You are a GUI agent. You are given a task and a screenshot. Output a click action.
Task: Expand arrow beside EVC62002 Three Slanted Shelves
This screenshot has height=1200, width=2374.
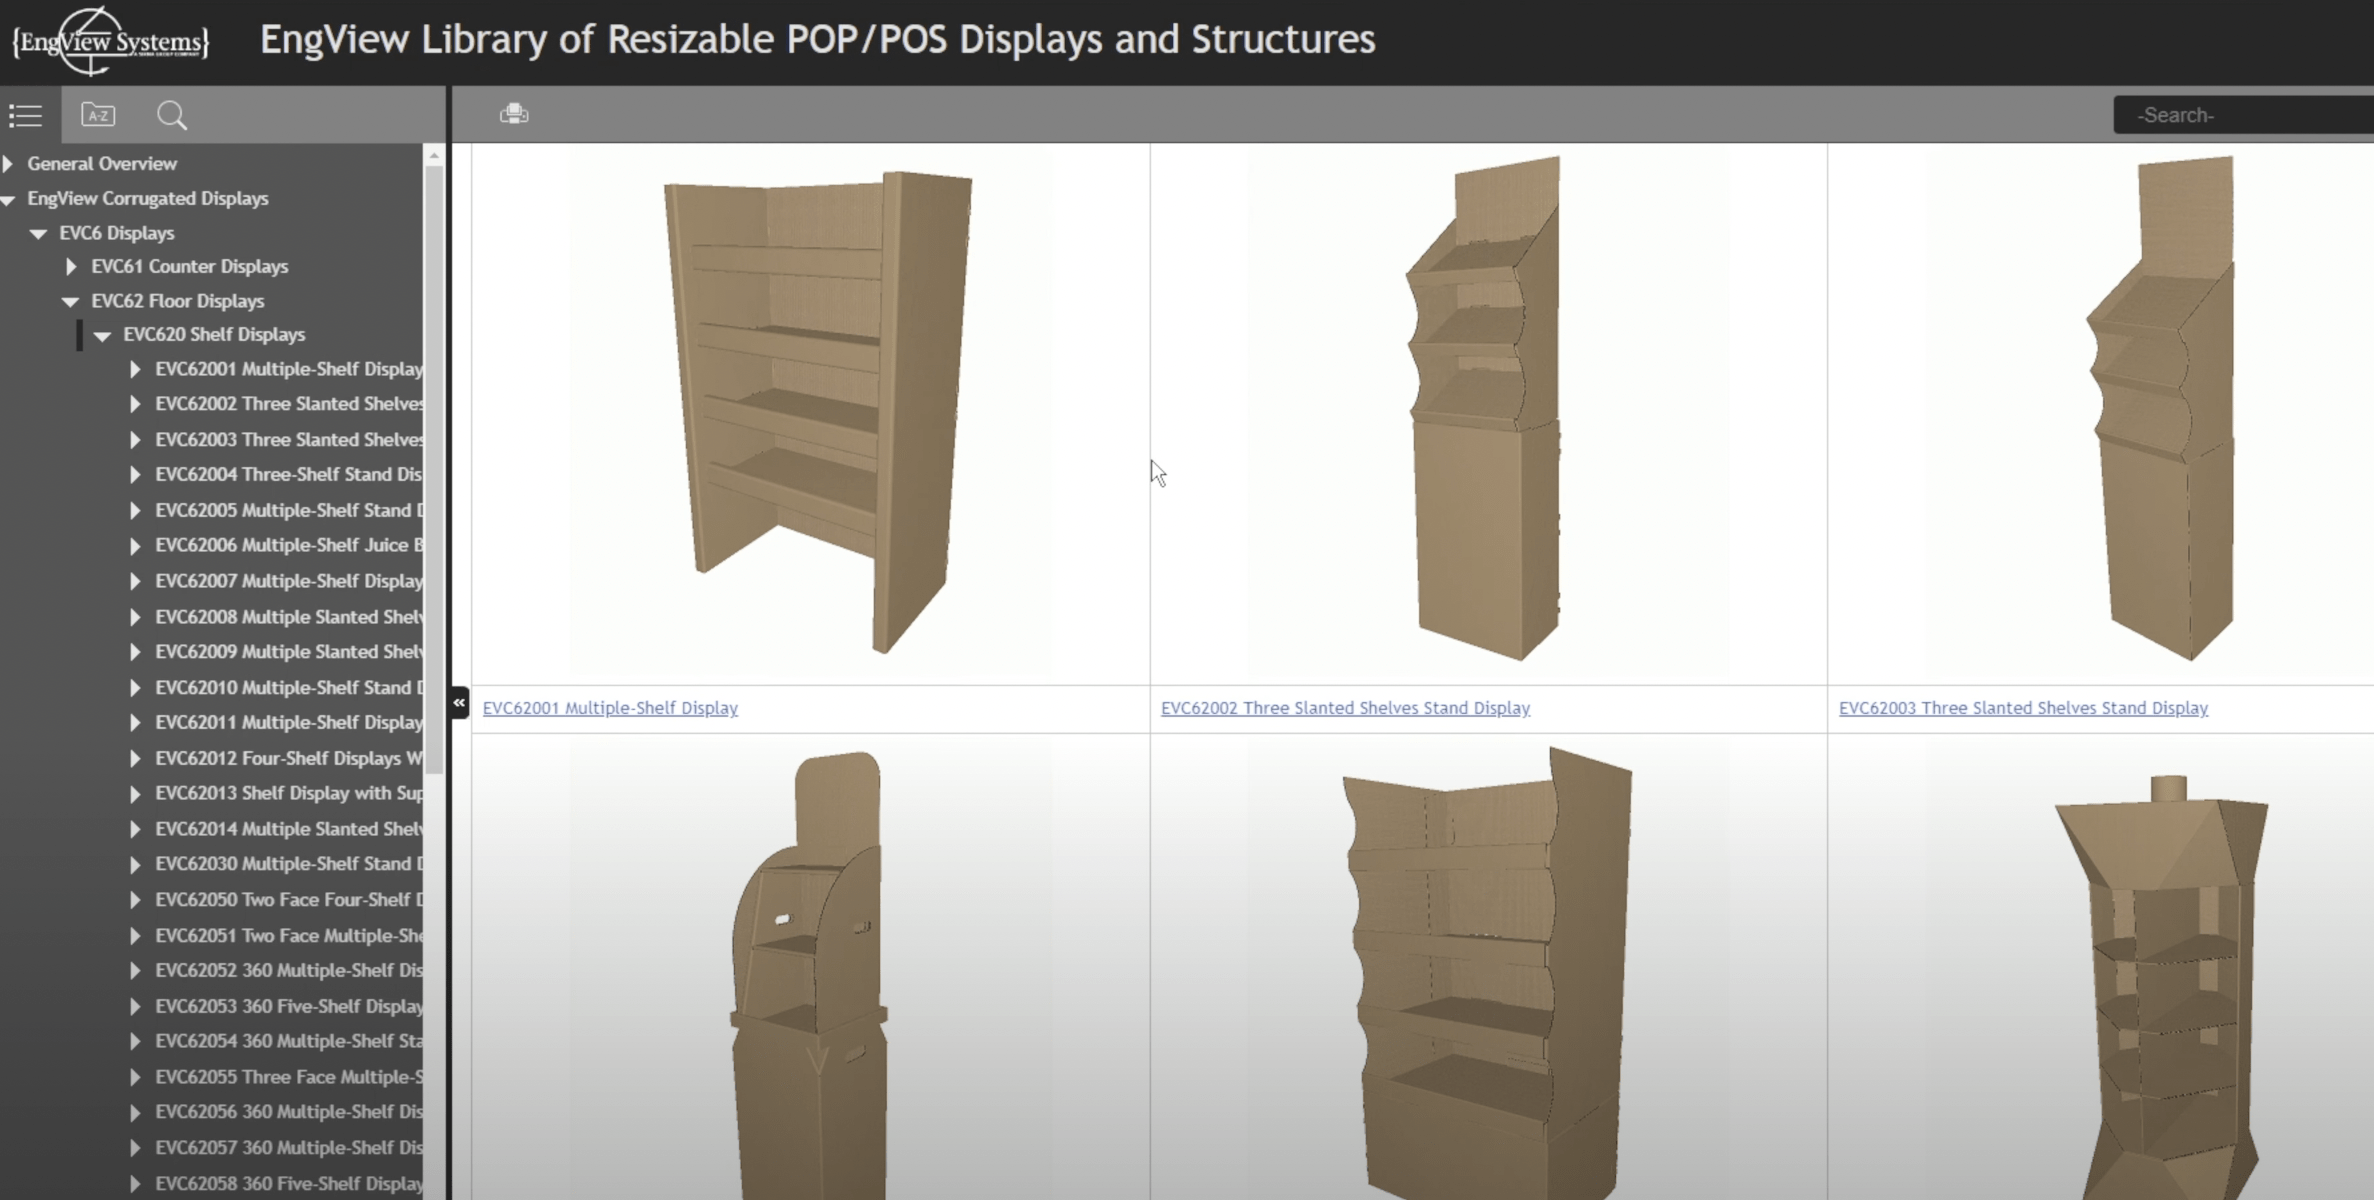click(135, 404)
